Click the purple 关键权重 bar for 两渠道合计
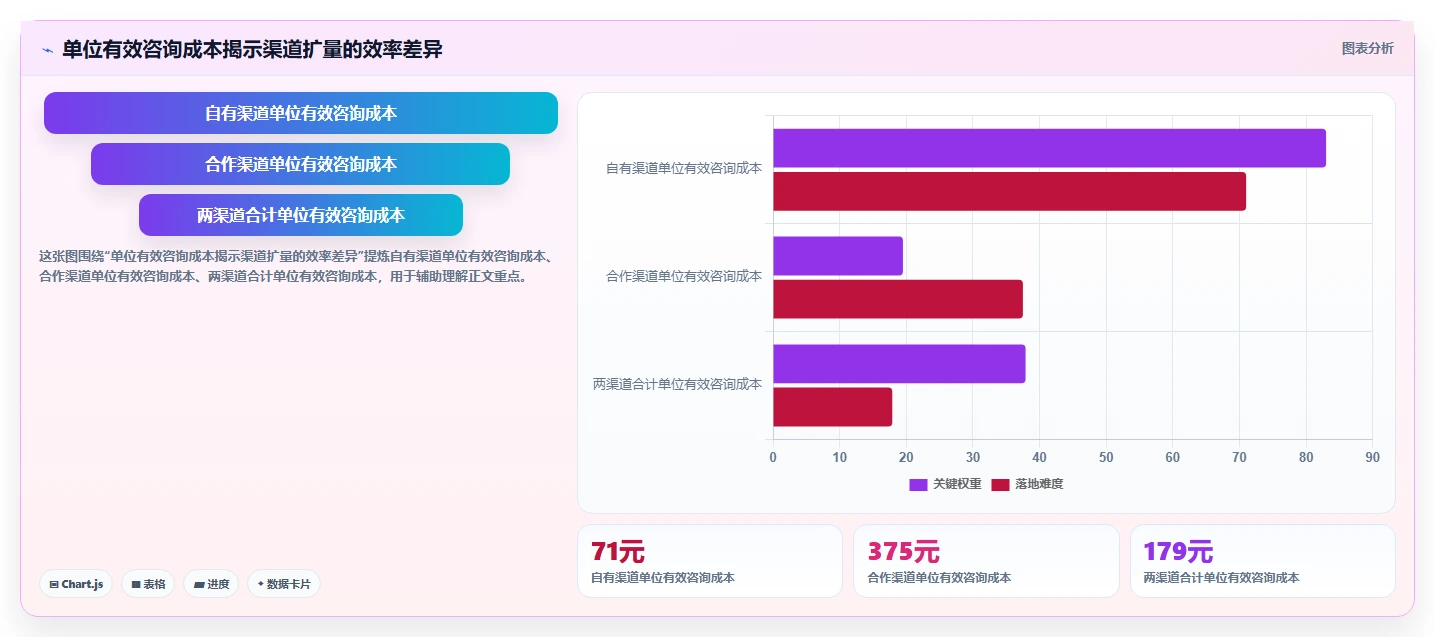This screenshot has height=637, width=1435. [899, 364]
